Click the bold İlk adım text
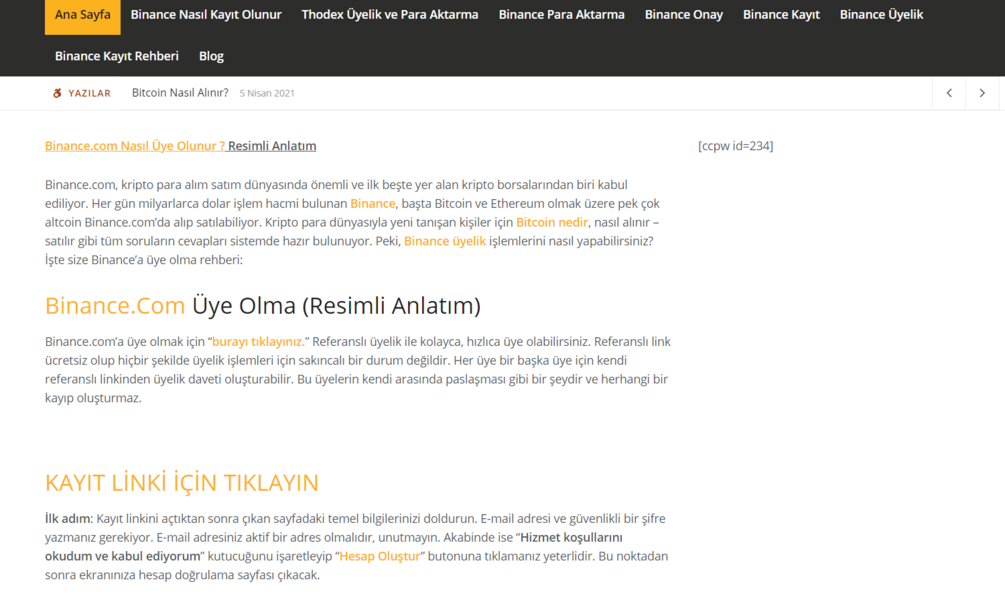The width and height of the screenshot is (1005, 594). coord(67,518)
